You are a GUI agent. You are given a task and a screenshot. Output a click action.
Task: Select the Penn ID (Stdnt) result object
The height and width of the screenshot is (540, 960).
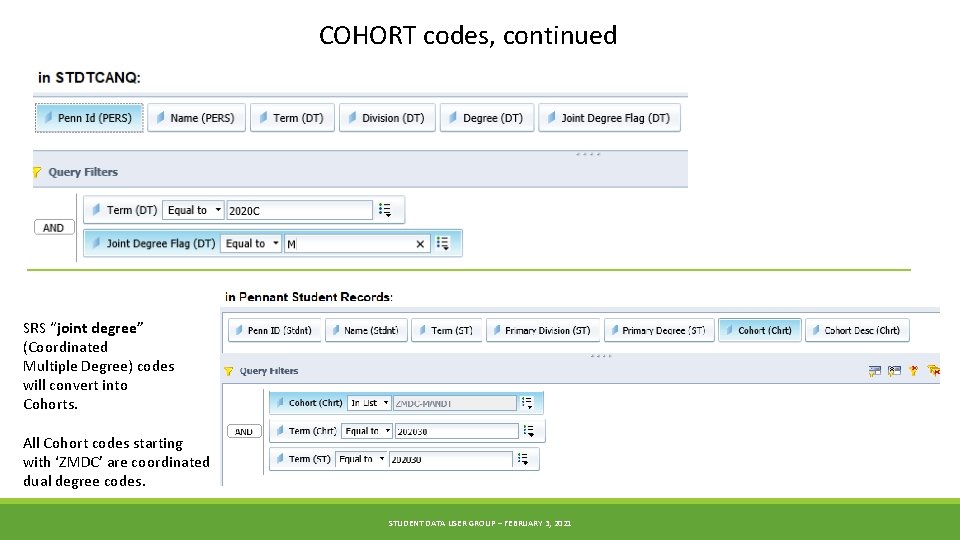tap(274, 330)
